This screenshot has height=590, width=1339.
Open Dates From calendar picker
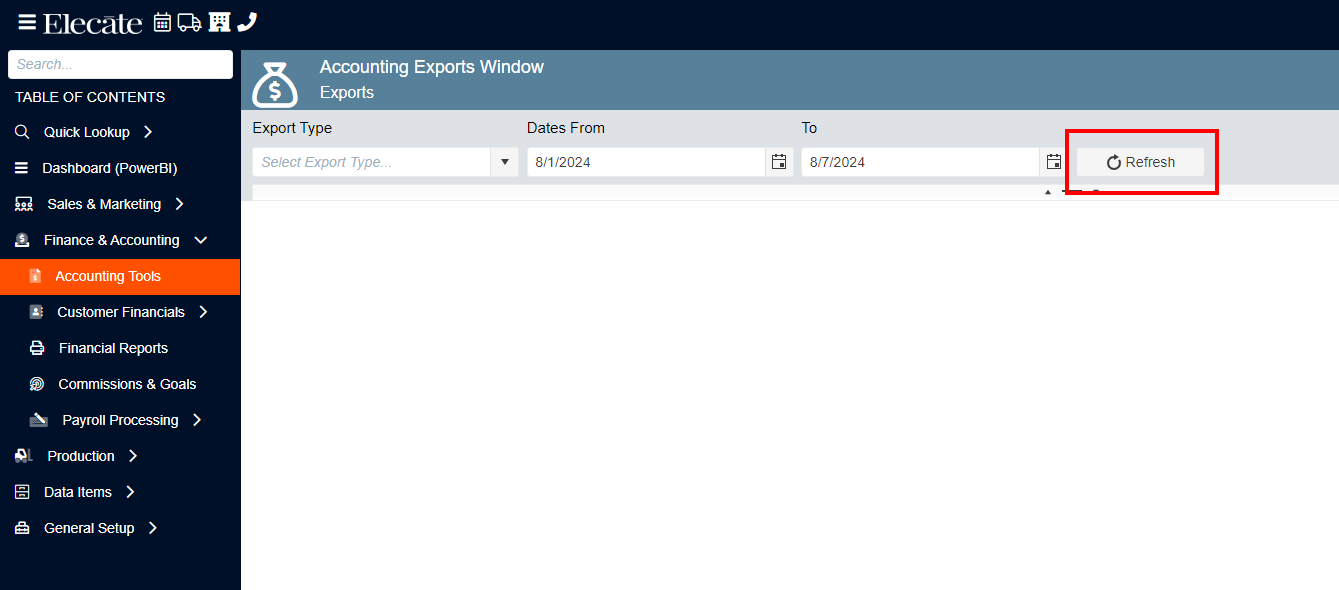tap(779, 162)
